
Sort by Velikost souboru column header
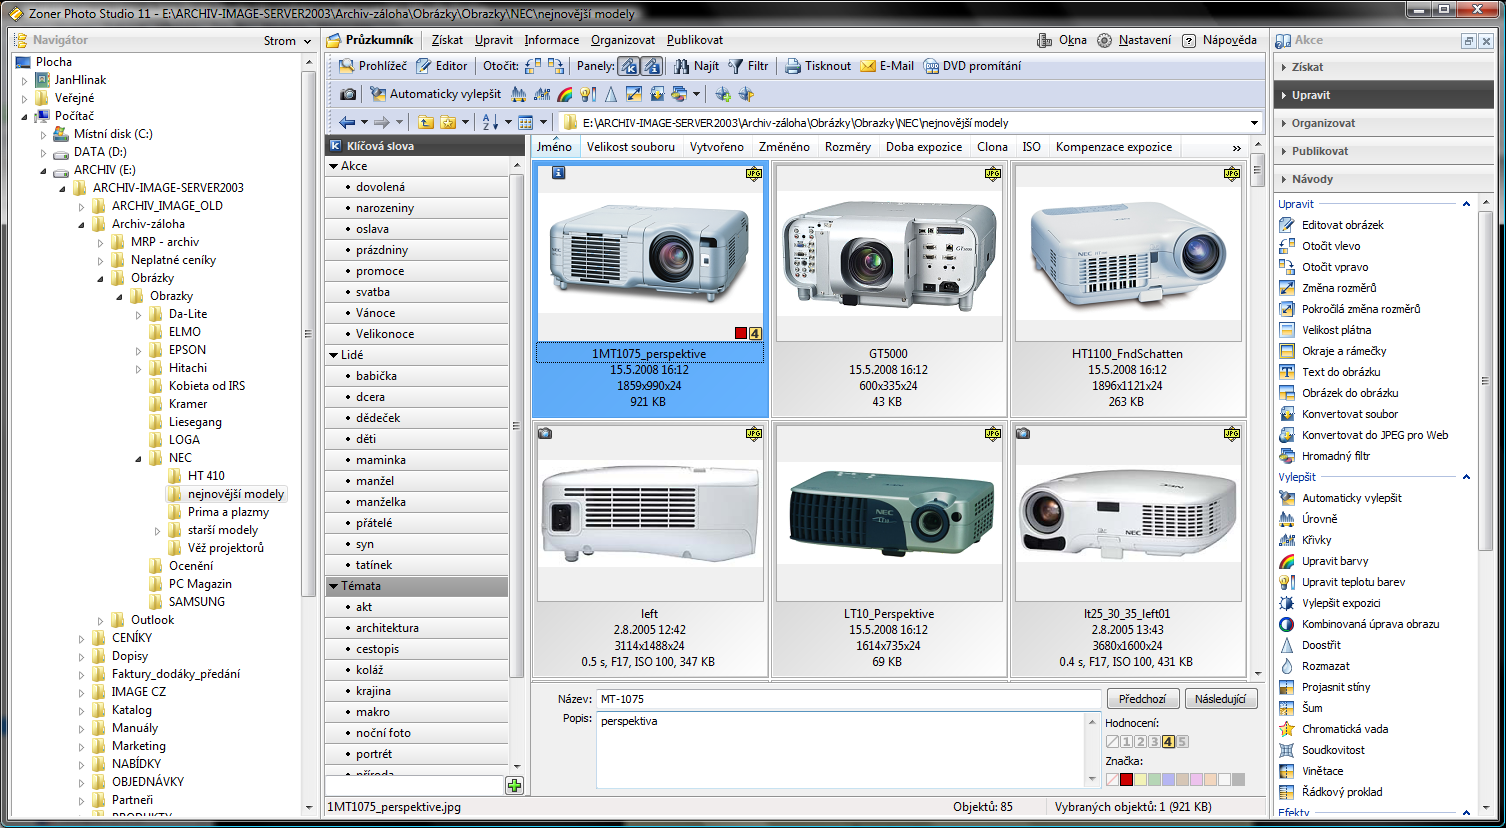[631, 147]
